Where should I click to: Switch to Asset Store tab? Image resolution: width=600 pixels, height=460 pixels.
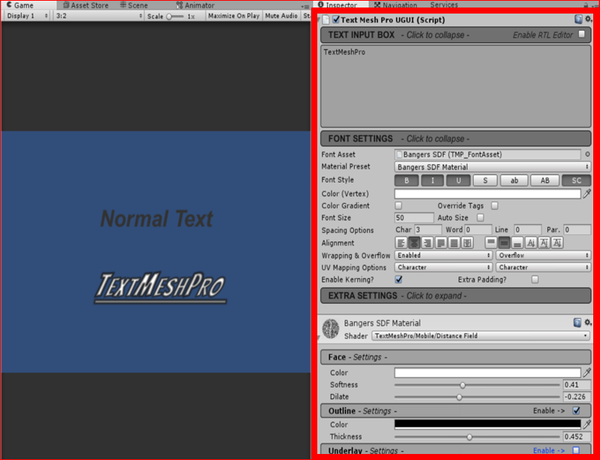86,5
